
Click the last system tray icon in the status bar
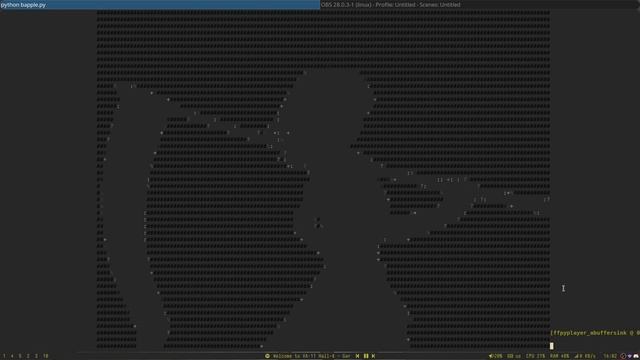636,356
